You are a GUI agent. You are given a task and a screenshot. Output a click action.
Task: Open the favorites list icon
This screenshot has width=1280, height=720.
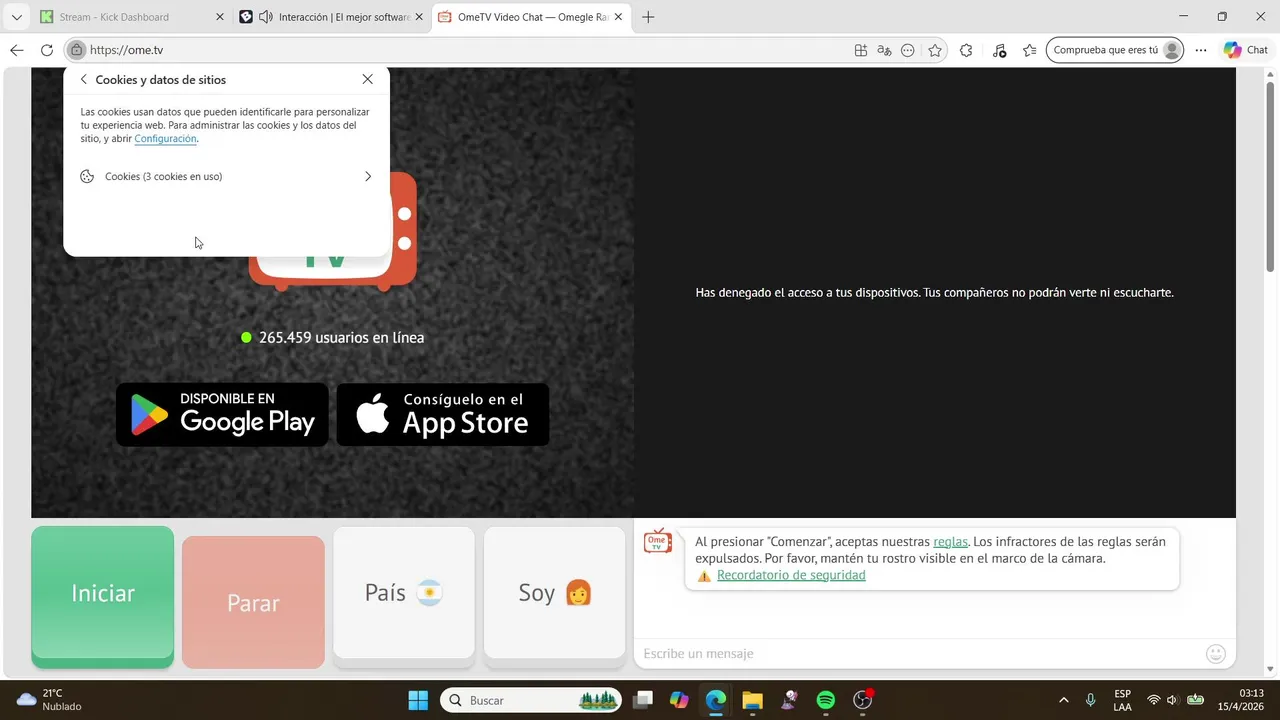pyautogui.click(x=1030, y=50)
